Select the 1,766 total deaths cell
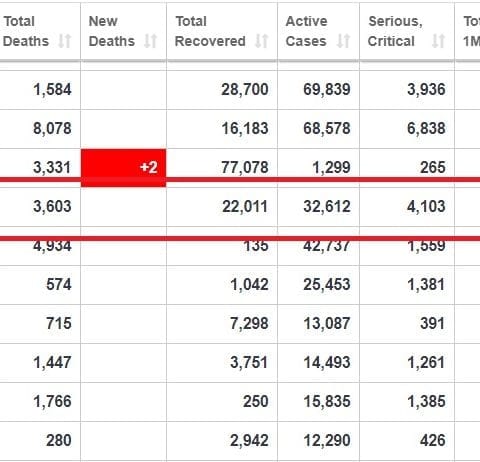 pos(40,402)
